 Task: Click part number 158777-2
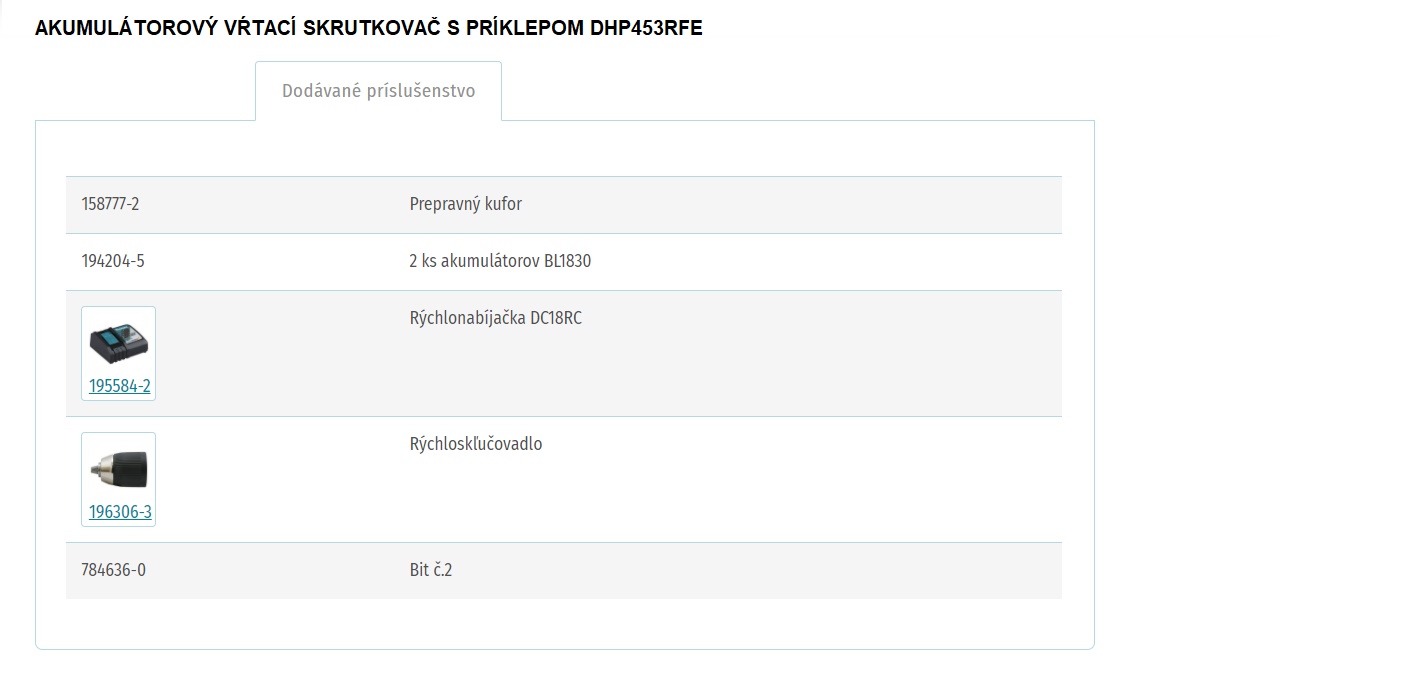(110, 204)
